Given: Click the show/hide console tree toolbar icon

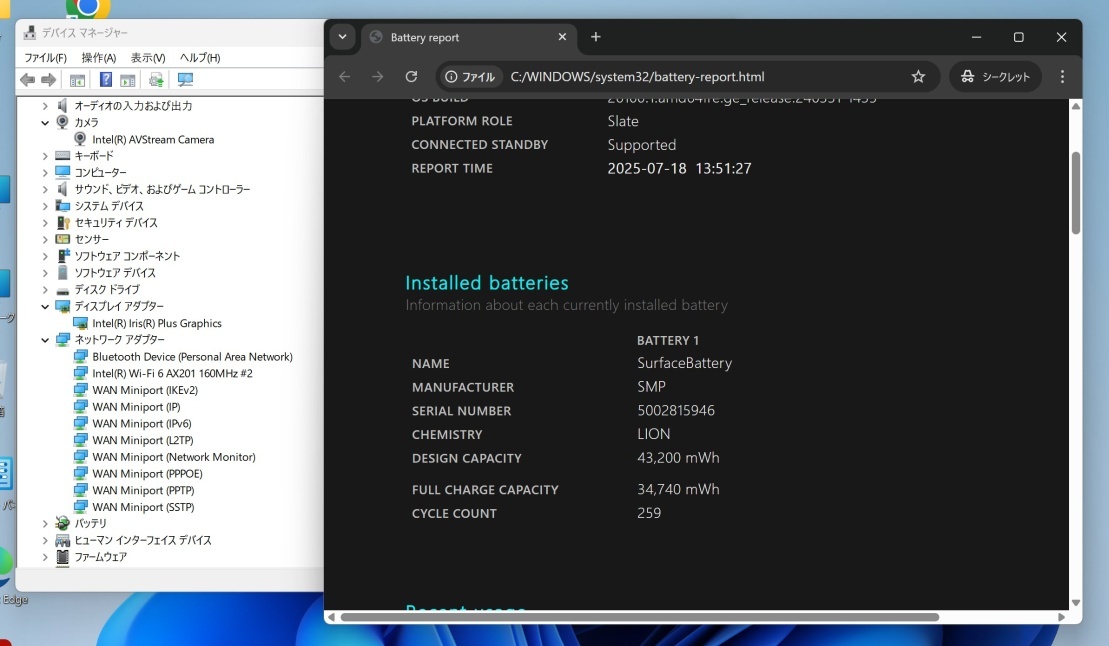Looking at the screenshot, I should click(77, 80).
